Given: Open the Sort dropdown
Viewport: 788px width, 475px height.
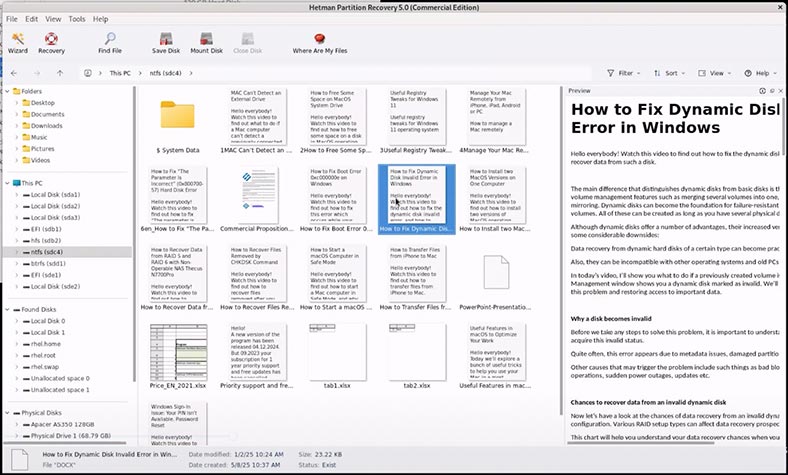Looking at the screenshot, I should pyautogui.click(x=669, y=73).
